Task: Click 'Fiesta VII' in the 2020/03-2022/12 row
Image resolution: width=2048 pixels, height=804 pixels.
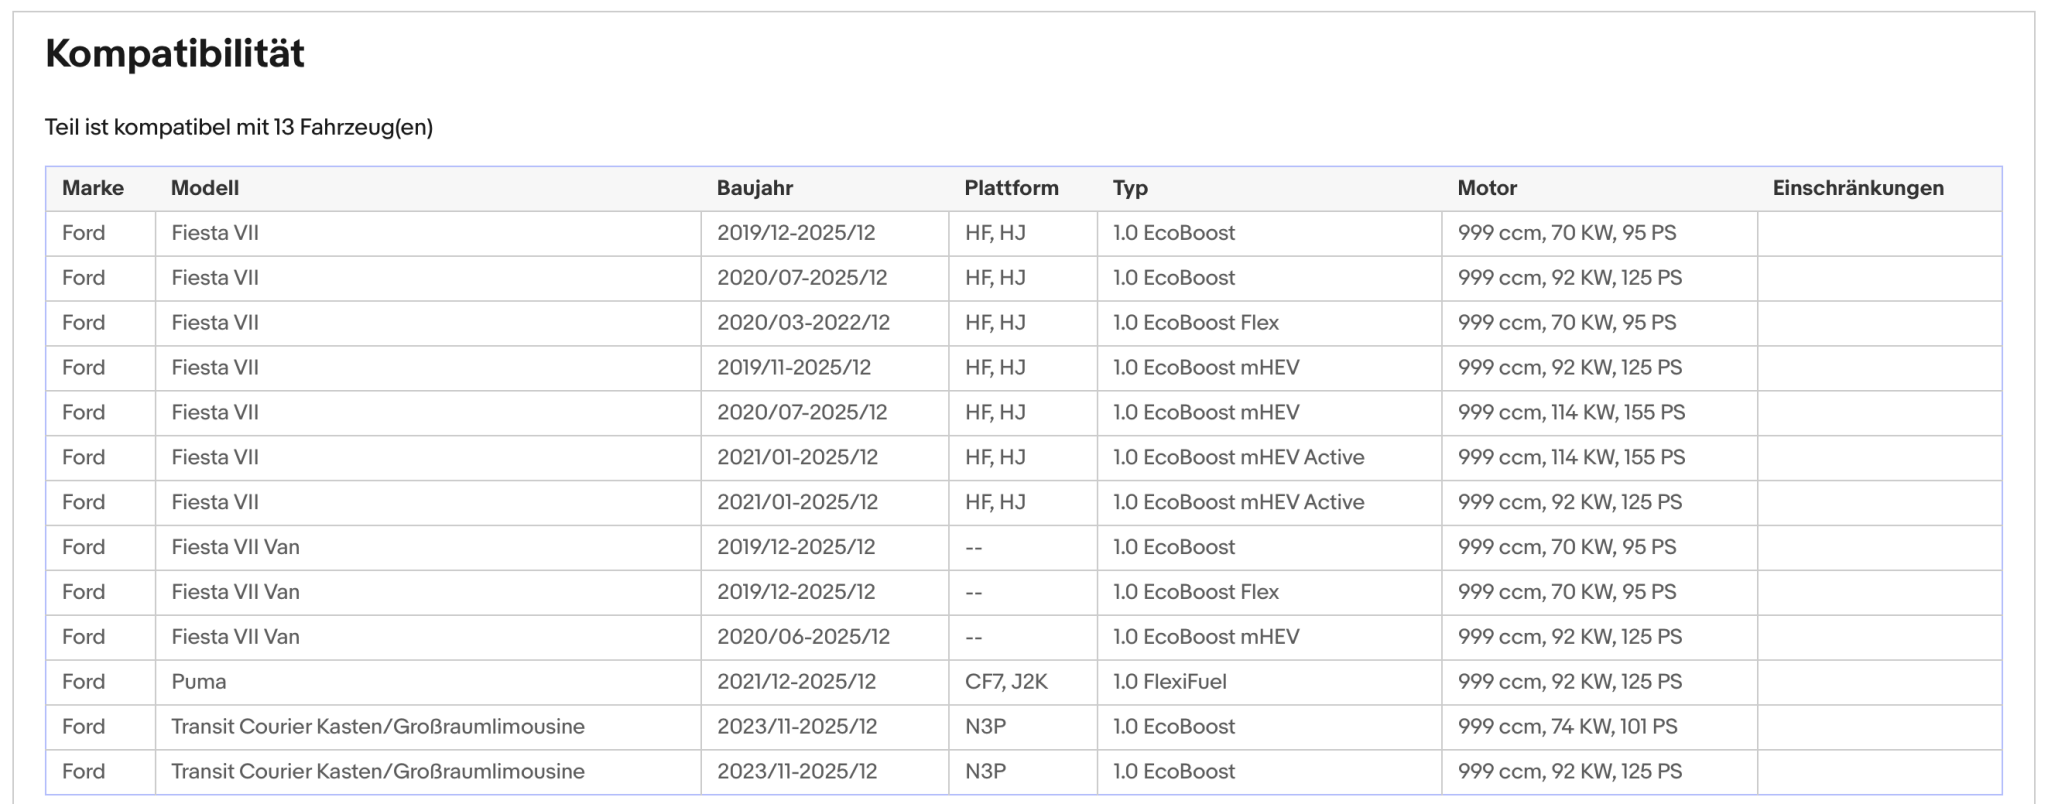Action: tap(215, 323)
